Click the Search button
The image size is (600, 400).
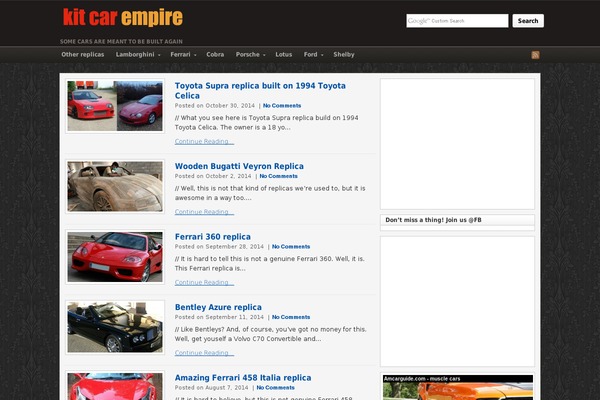pos(528,21)
